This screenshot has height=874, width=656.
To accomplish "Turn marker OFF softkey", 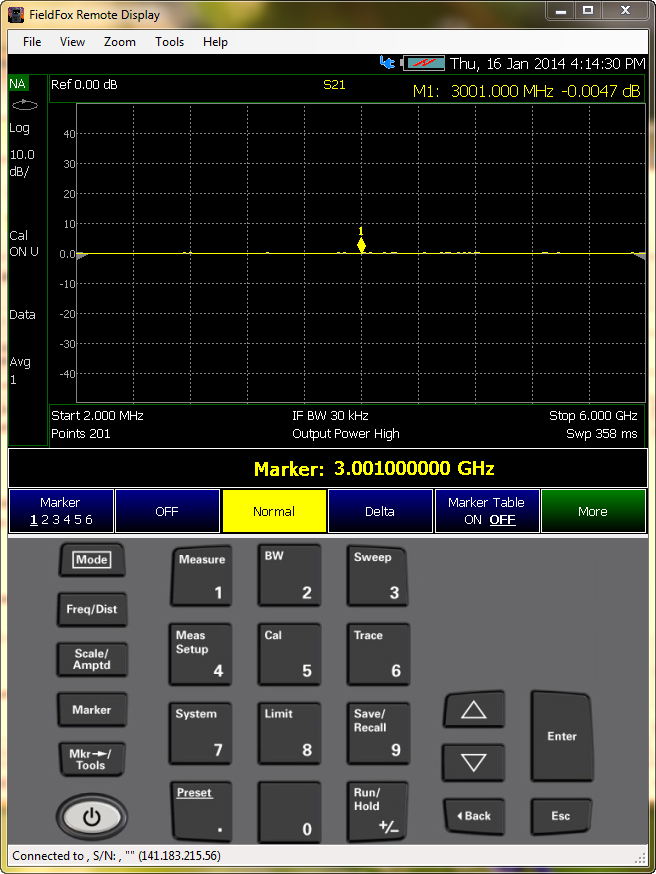I will pyautogui.click(x=167, y=511).
